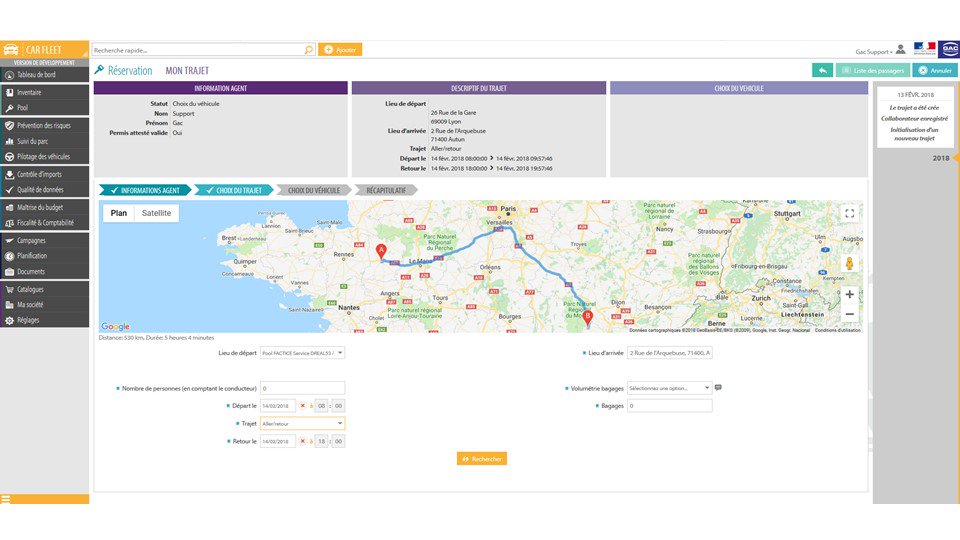
Task: Click the user profile icon
Action: (x=901, y=50)
